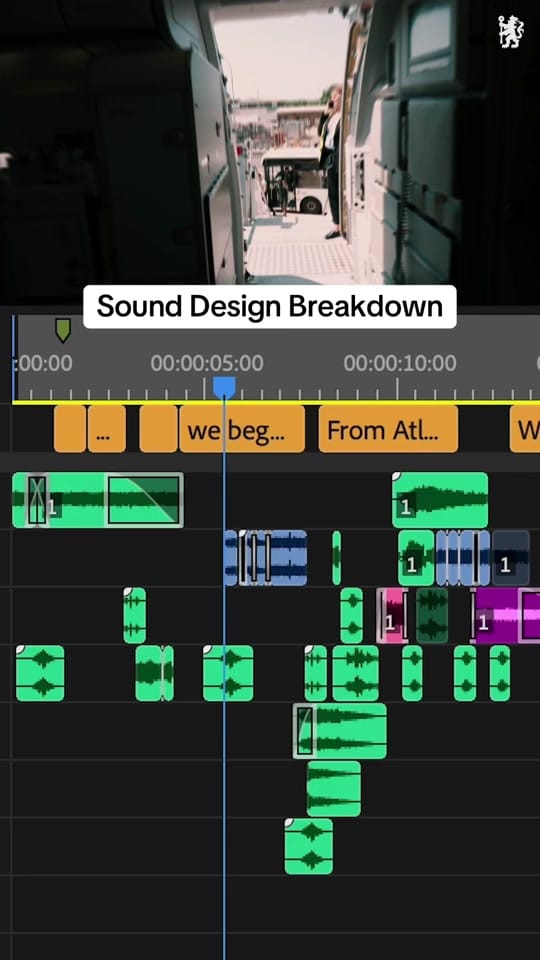Image resolution: width=540 pixels, height=960 pixels.
Task: Select the dark navy clip labeled 1
Action: point(511,558)
